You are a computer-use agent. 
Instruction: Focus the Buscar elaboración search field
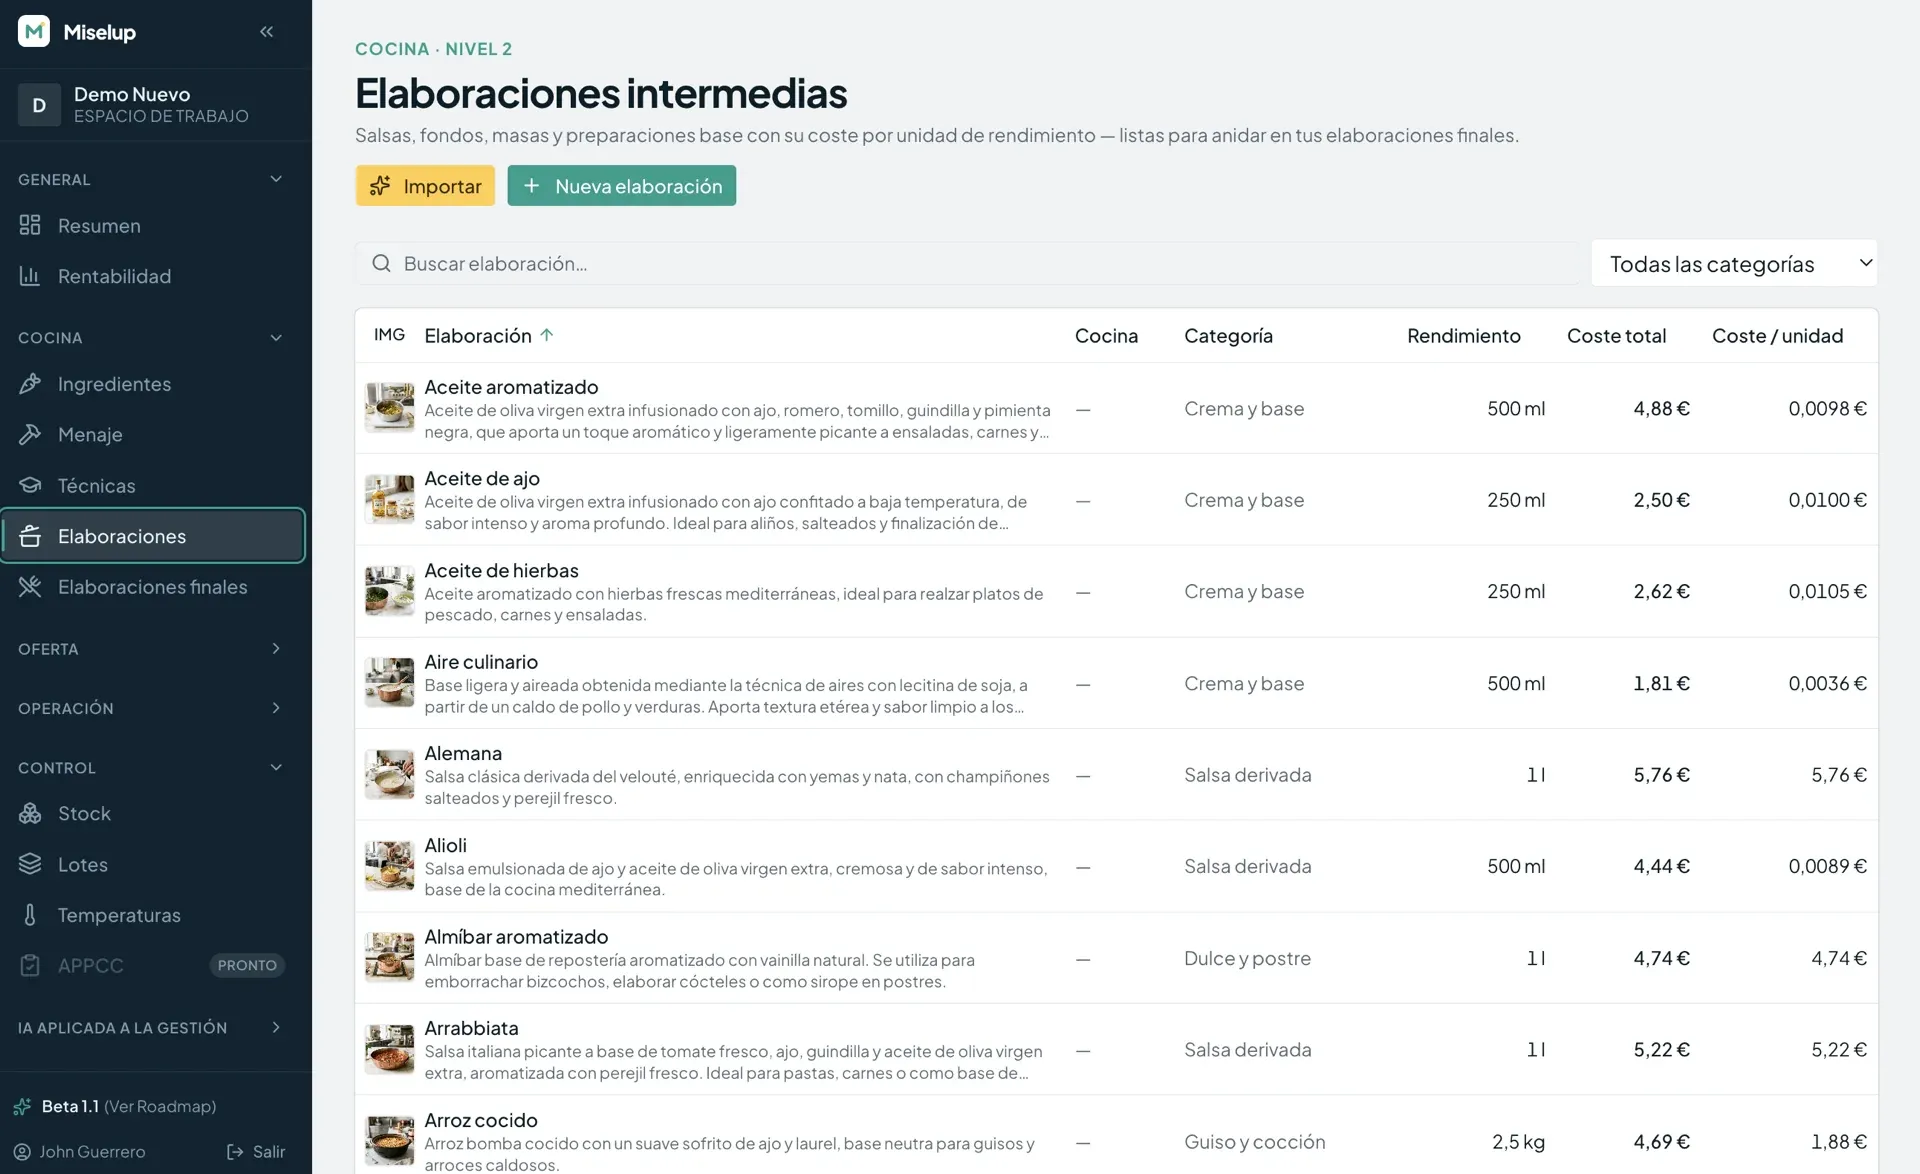click(967, 264)
